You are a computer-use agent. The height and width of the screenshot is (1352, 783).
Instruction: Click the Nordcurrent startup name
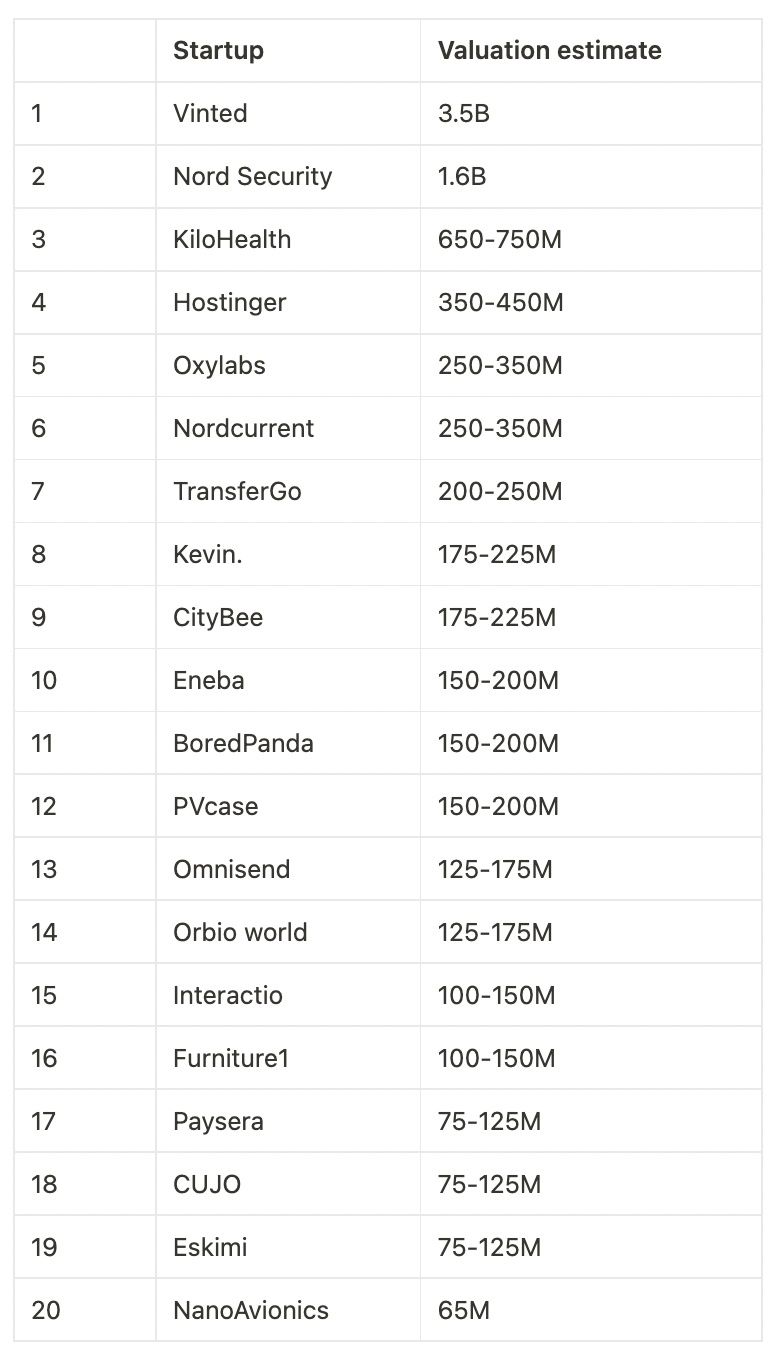click(x=243, y=428)
